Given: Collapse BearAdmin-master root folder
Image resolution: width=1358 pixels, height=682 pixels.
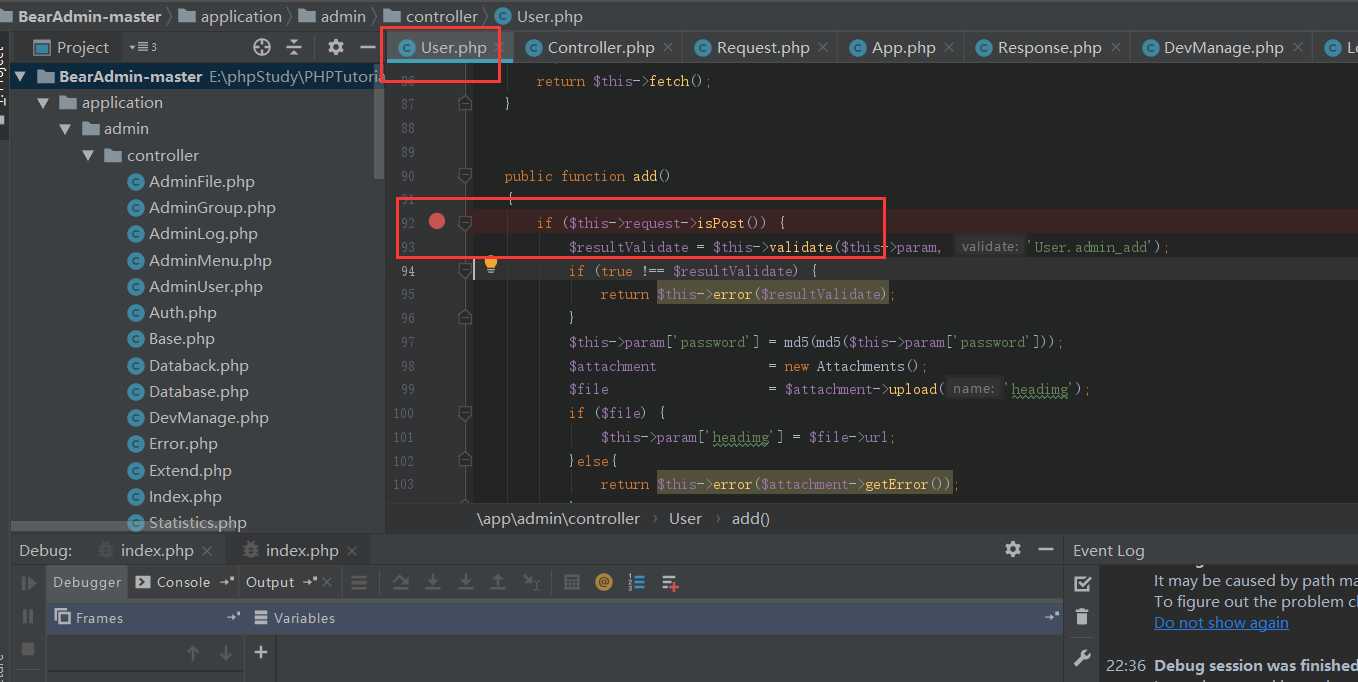Looking at the screenshot, I should (x=20, y=77).
